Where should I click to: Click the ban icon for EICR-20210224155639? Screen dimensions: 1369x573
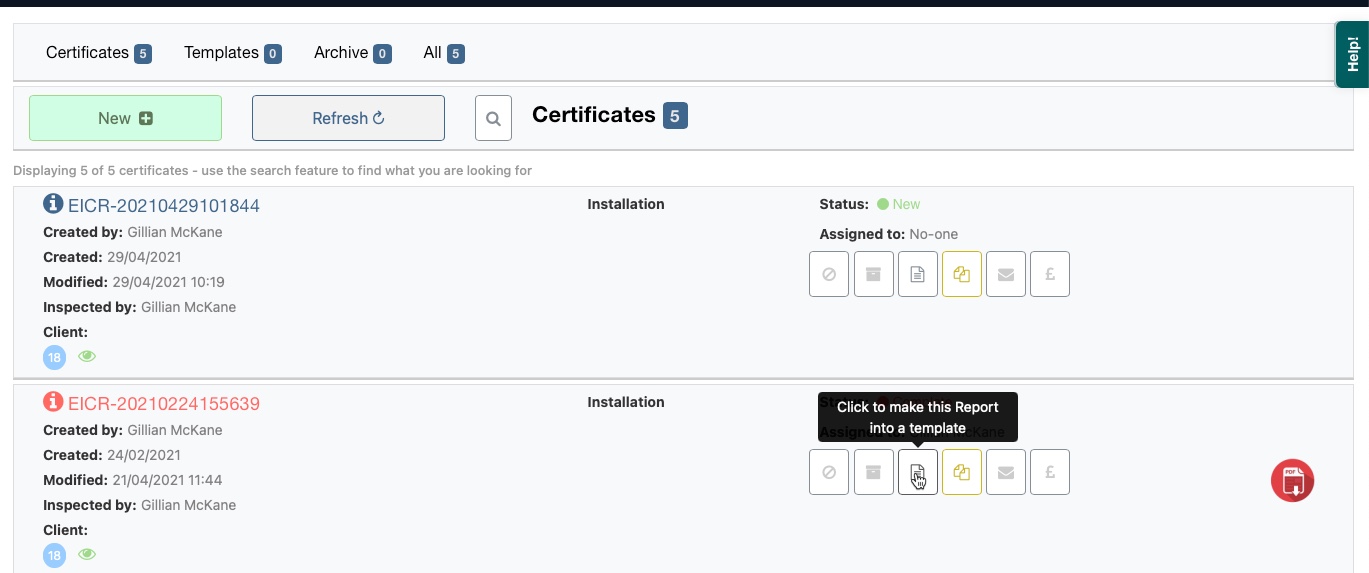pos(829,472)
